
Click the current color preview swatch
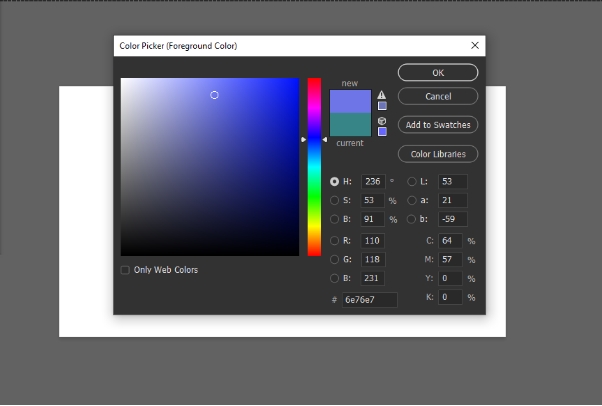pyautogui.click(x=350, y=124)
